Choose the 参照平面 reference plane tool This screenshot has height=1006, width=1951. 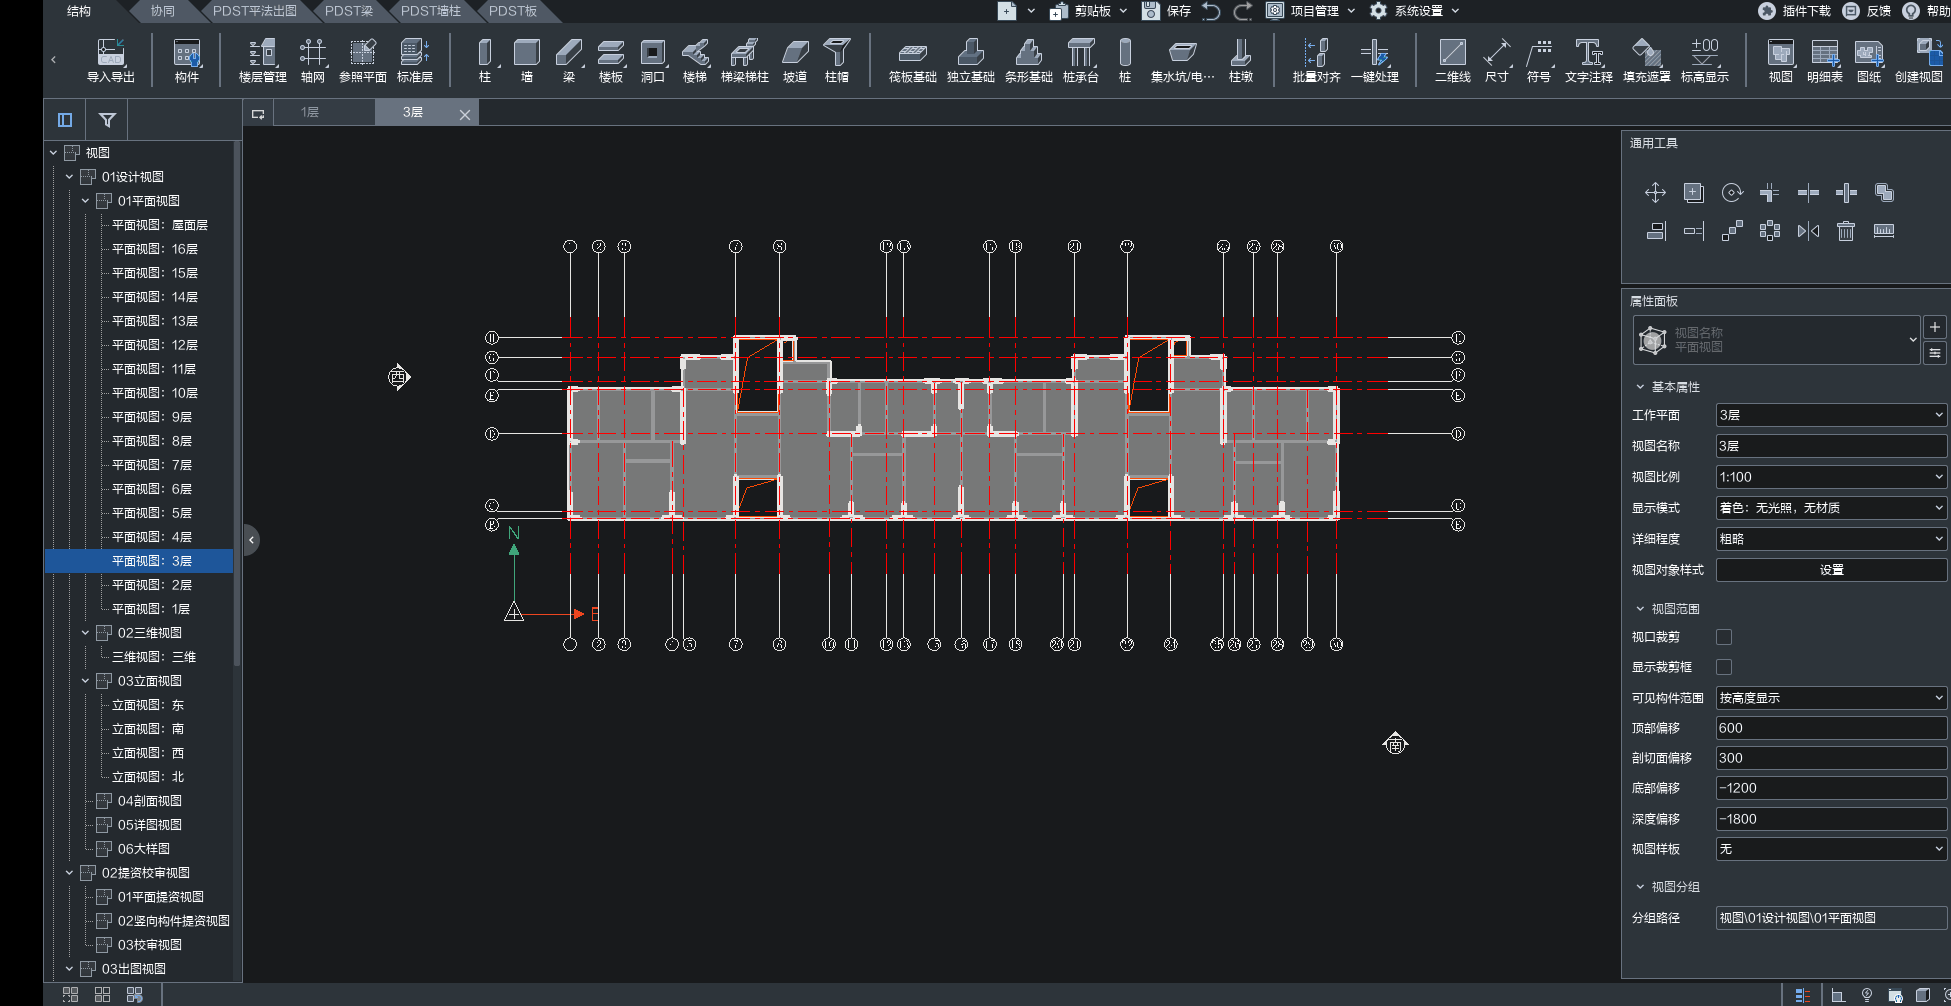click(x=363, y=60)
